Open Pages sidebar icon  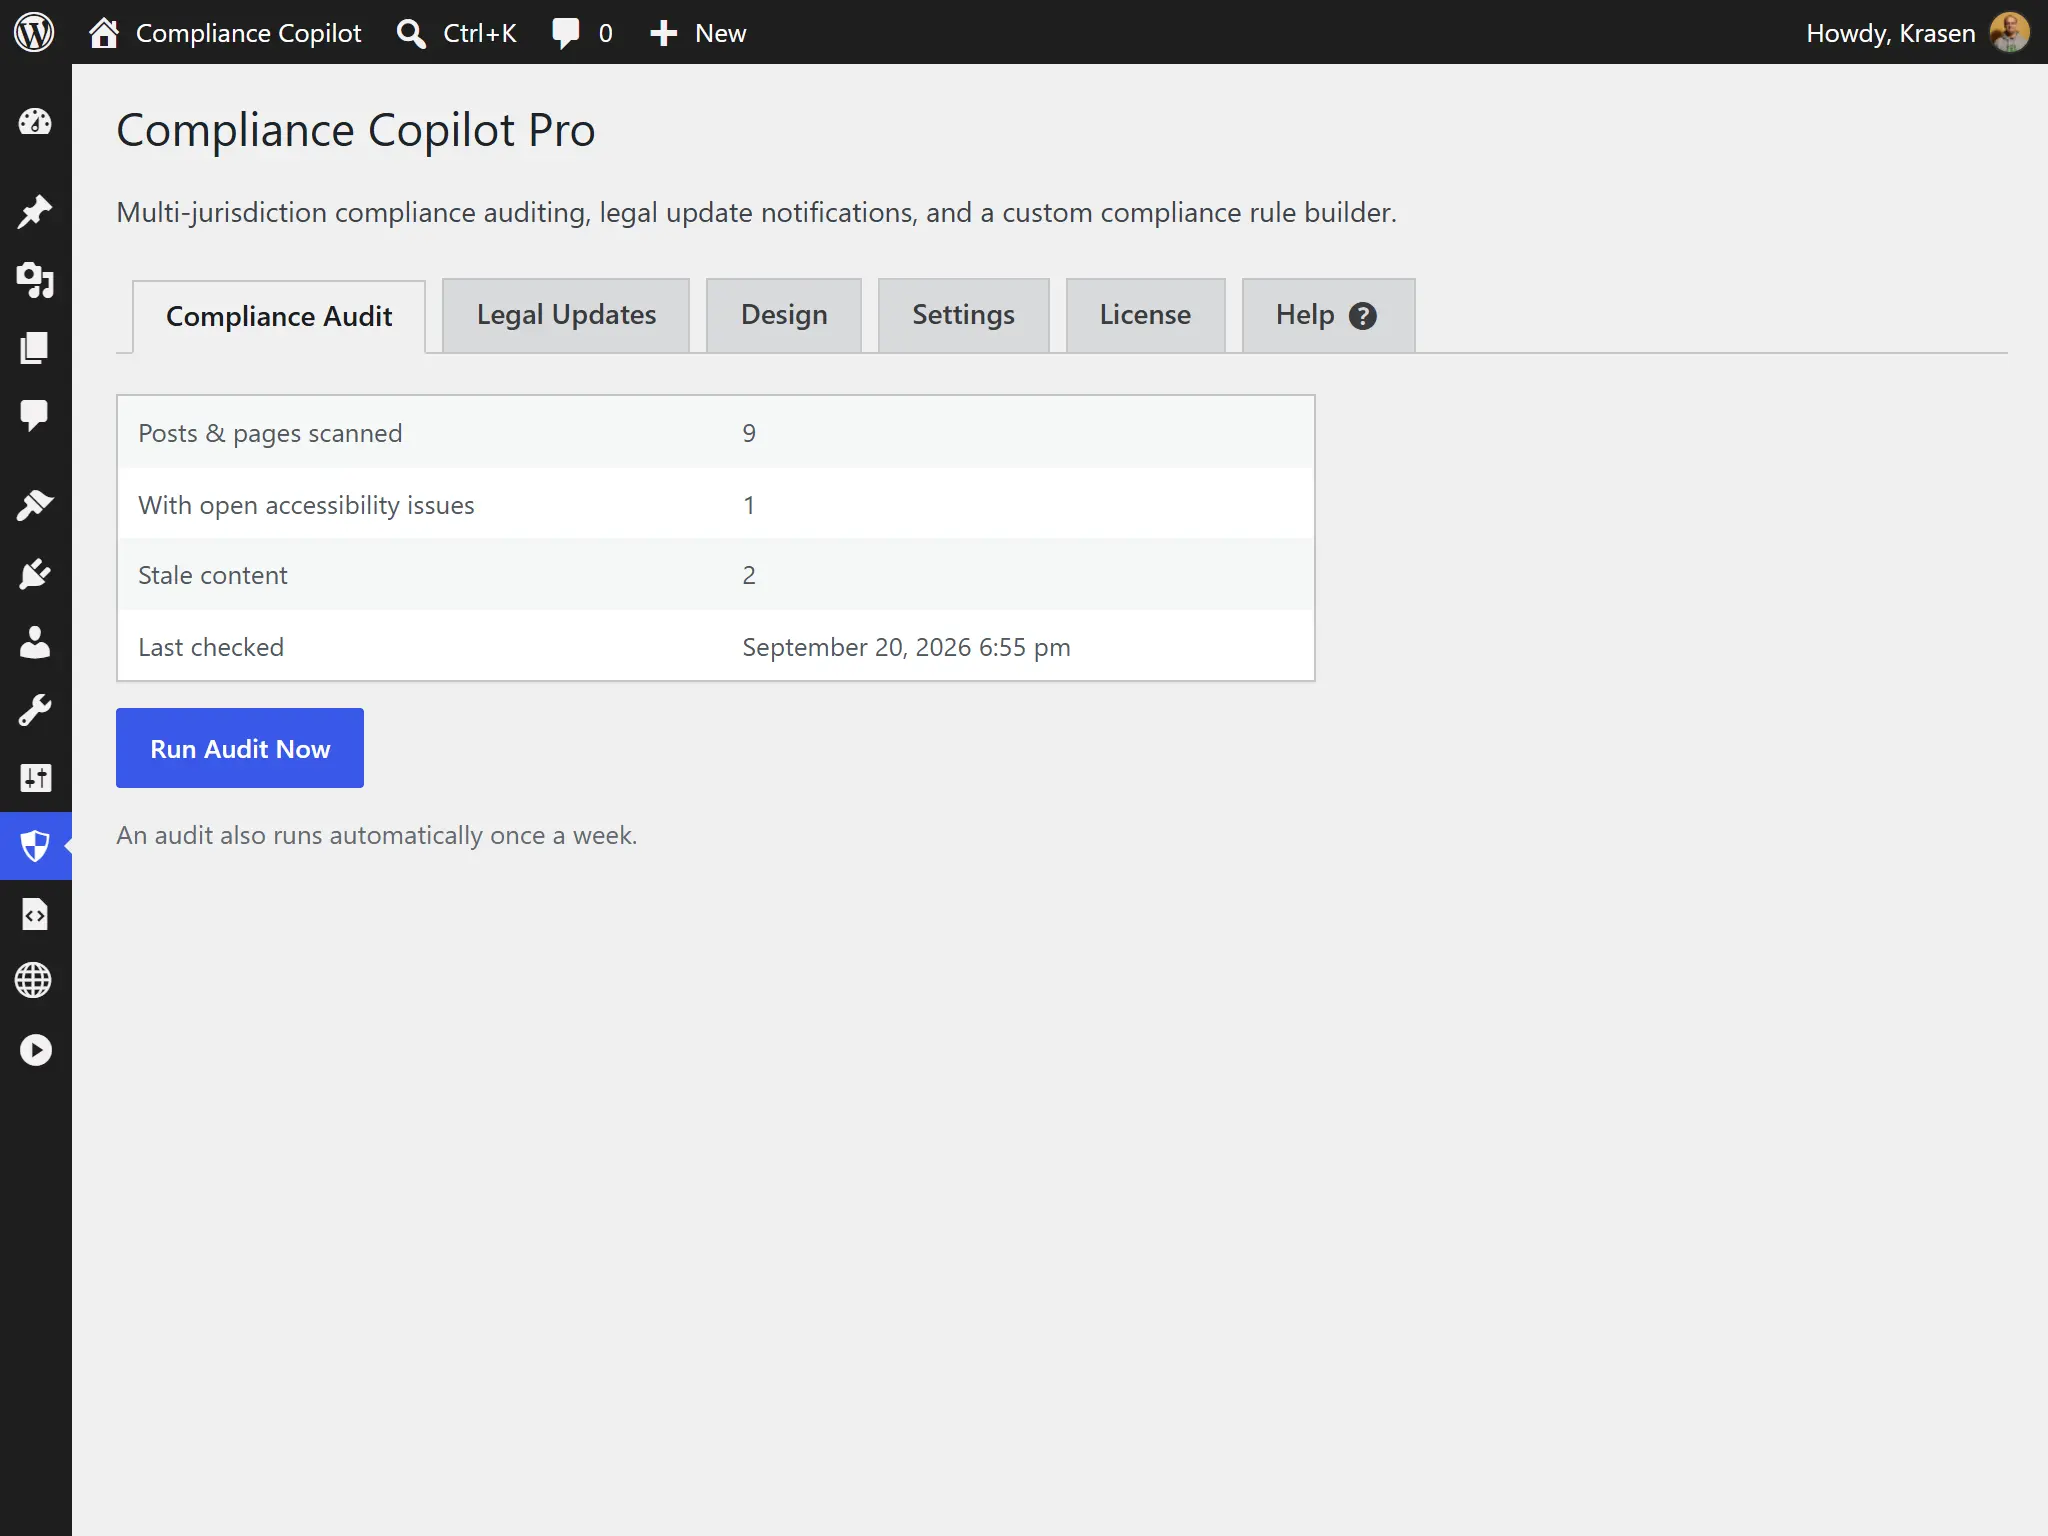[35, 348]
